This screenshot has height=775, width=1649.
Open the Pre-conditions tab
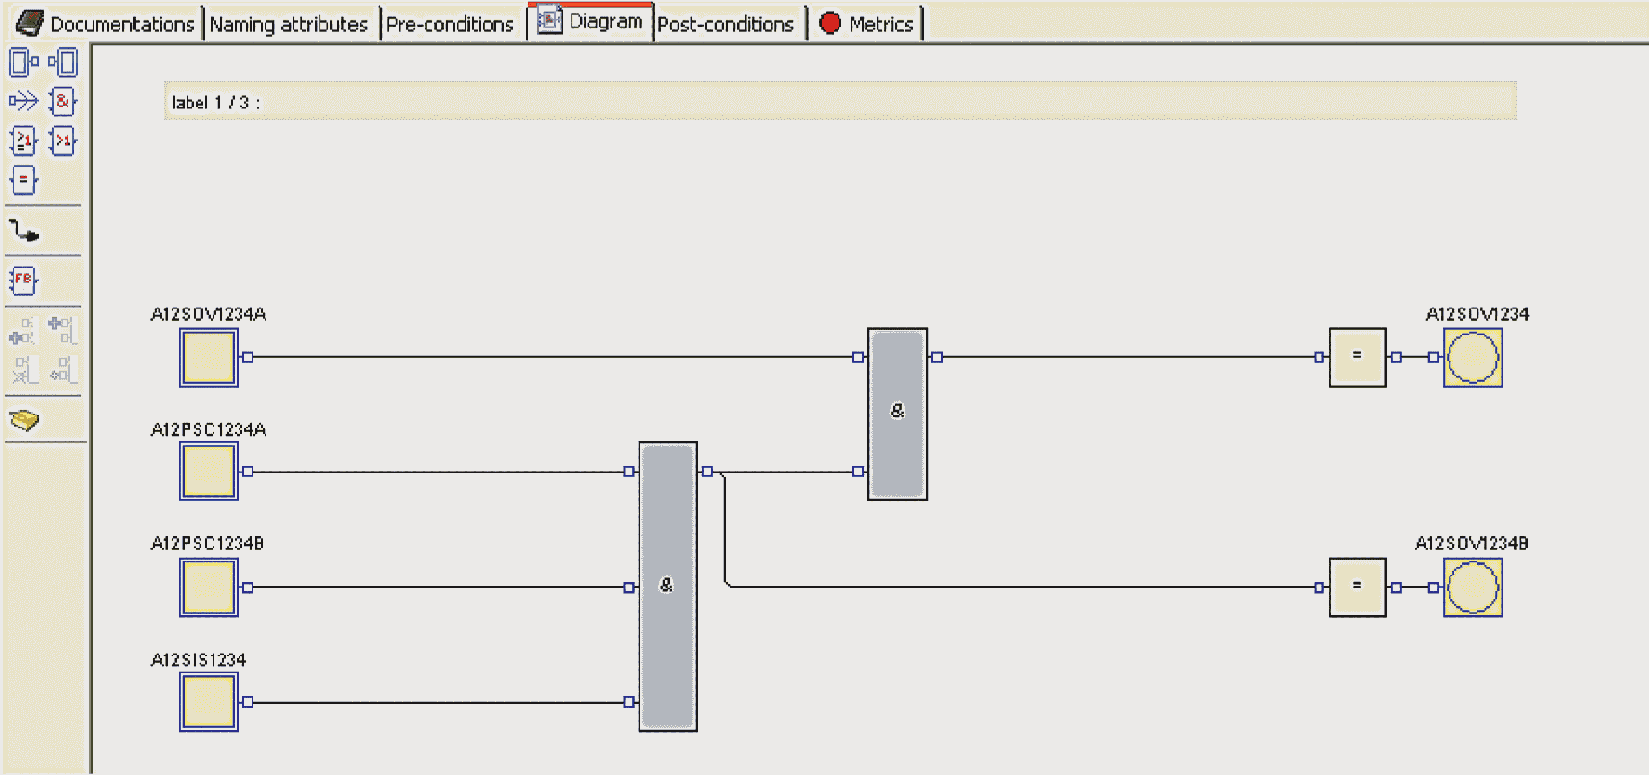coord(449,24)
